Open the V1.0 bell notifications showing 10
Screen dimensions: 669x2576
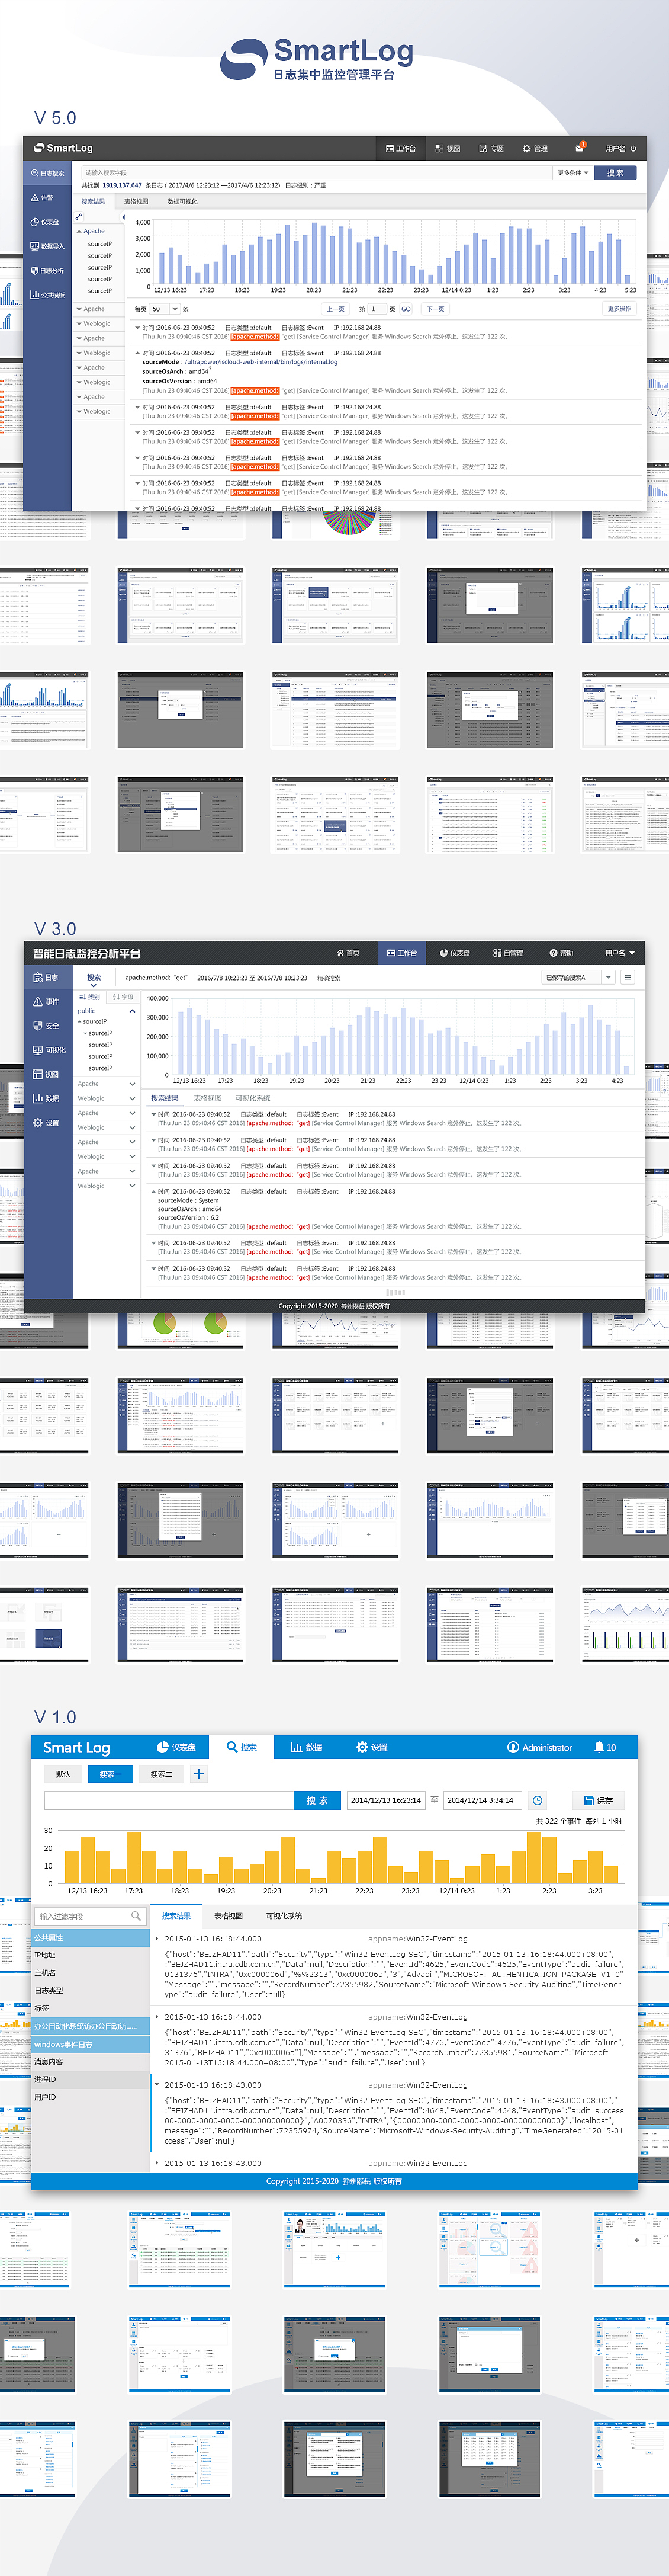(x=605, y=1747)
